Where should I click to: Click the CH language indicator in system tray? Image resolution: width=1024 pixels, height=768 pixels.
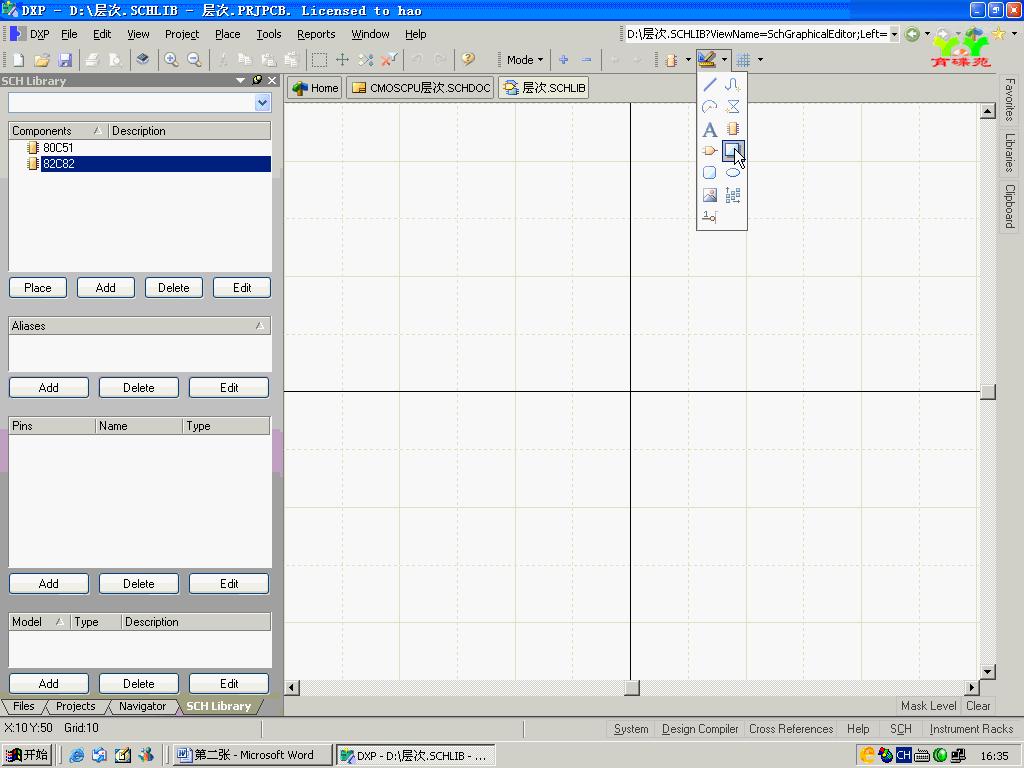[x=903, y=755]
